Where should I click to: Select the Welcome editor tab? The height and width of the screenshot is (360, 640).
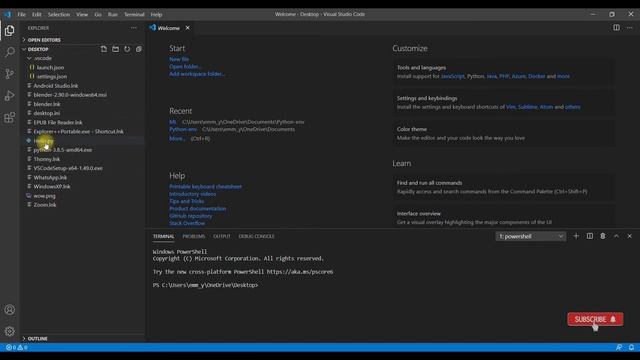pyautogui.click(x=169, y=28)
